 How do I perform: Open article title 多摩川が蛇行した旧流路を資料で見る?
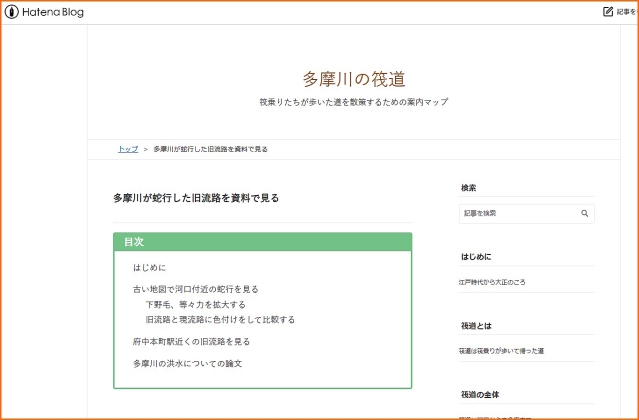pyautogui.click(x=196, y=198)
